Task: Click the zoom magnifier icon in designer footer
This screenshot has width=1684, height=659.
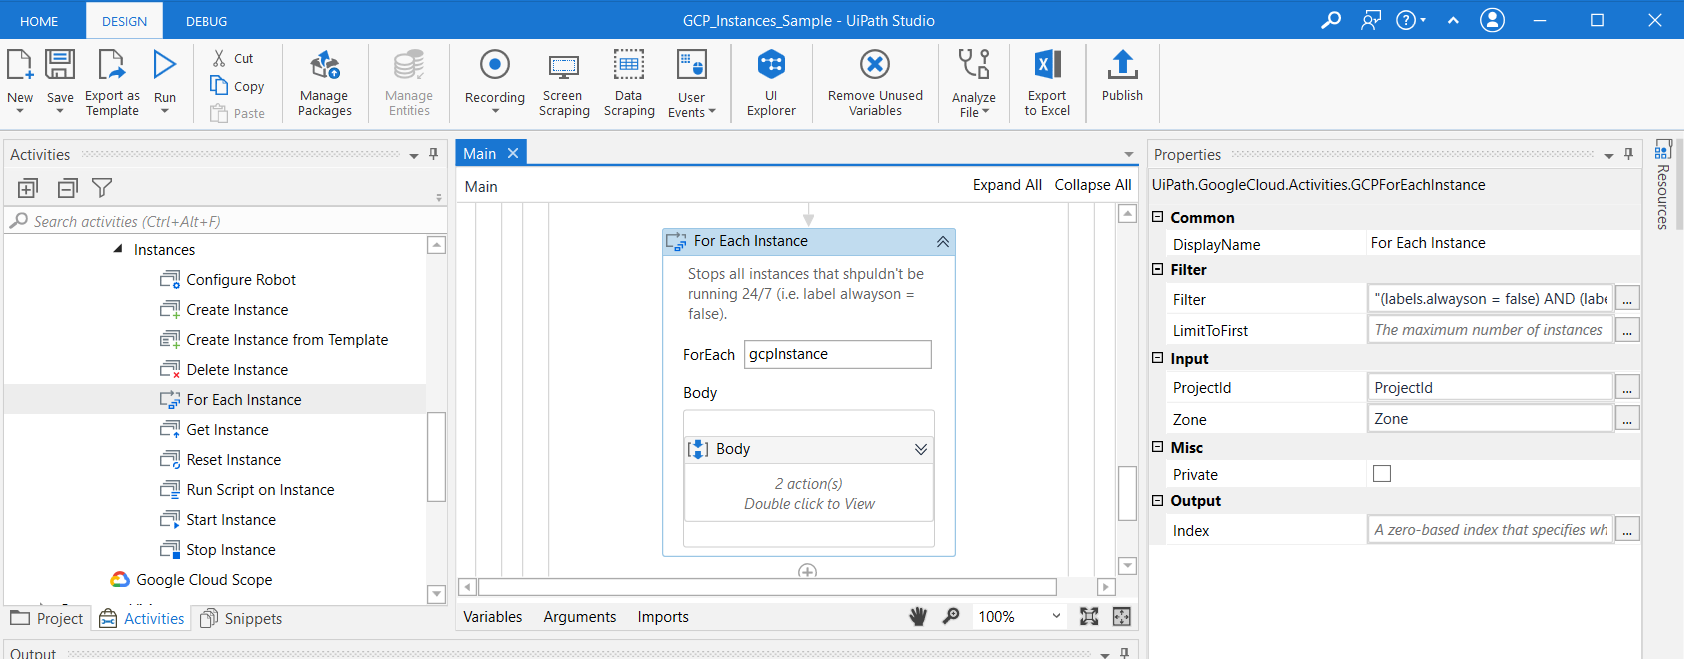Action: tap(951, 616)
